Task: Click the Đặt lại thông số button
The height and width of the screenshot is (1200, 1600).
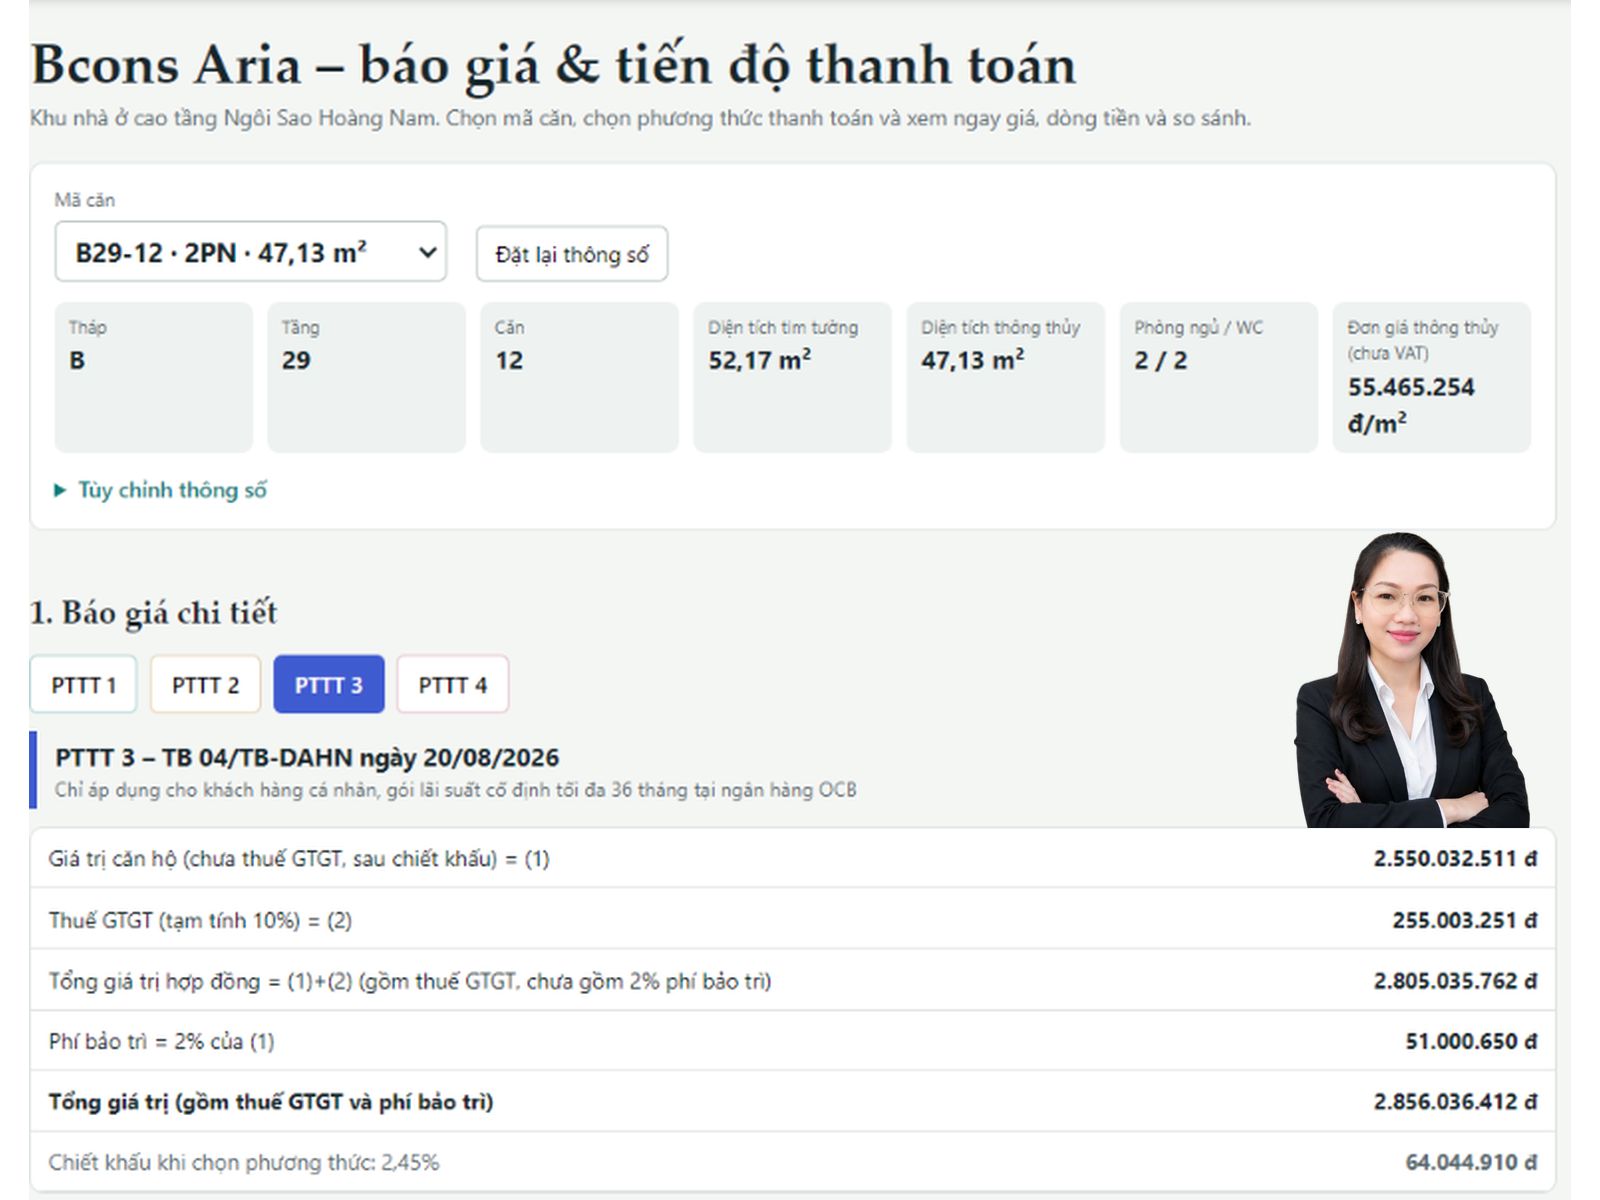Action: click(572, 254)
